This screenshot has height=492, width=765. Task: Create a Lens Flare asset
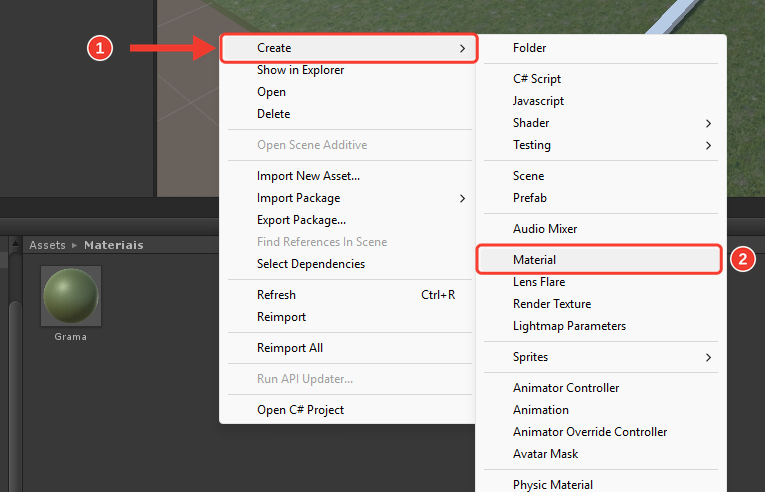(x=601, y=282)
